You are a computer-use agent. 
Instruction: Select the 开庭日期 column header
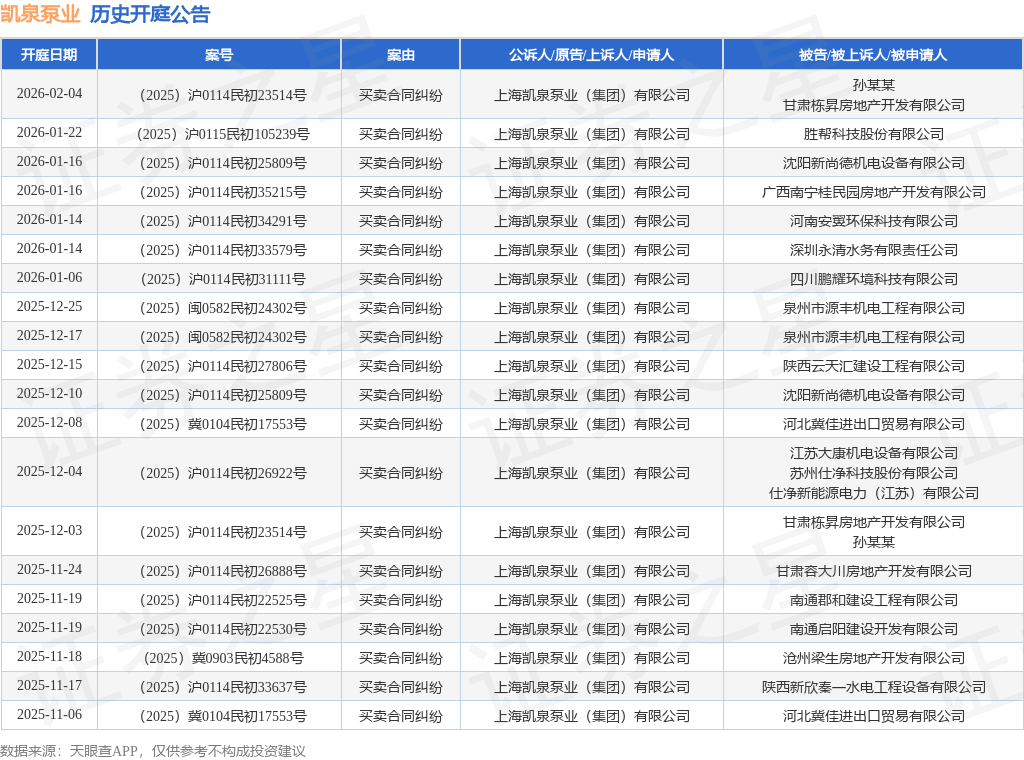click(x=49, y=55)
